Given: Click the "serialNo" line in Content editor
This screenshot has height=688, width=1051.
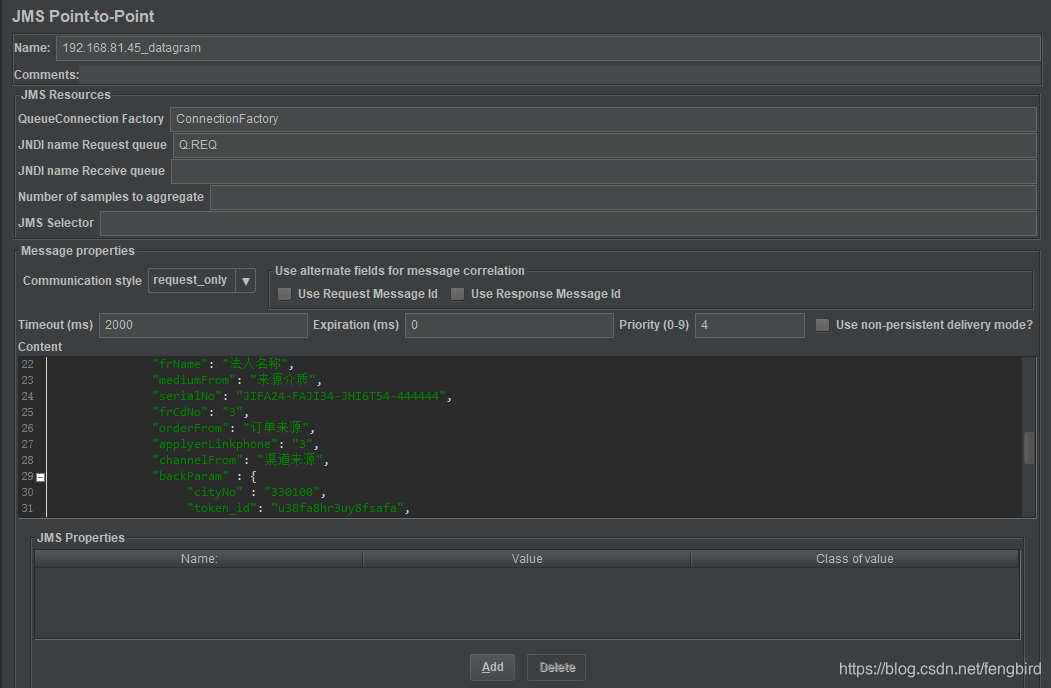Looking at the screenshot, I should tap(302, 396).
